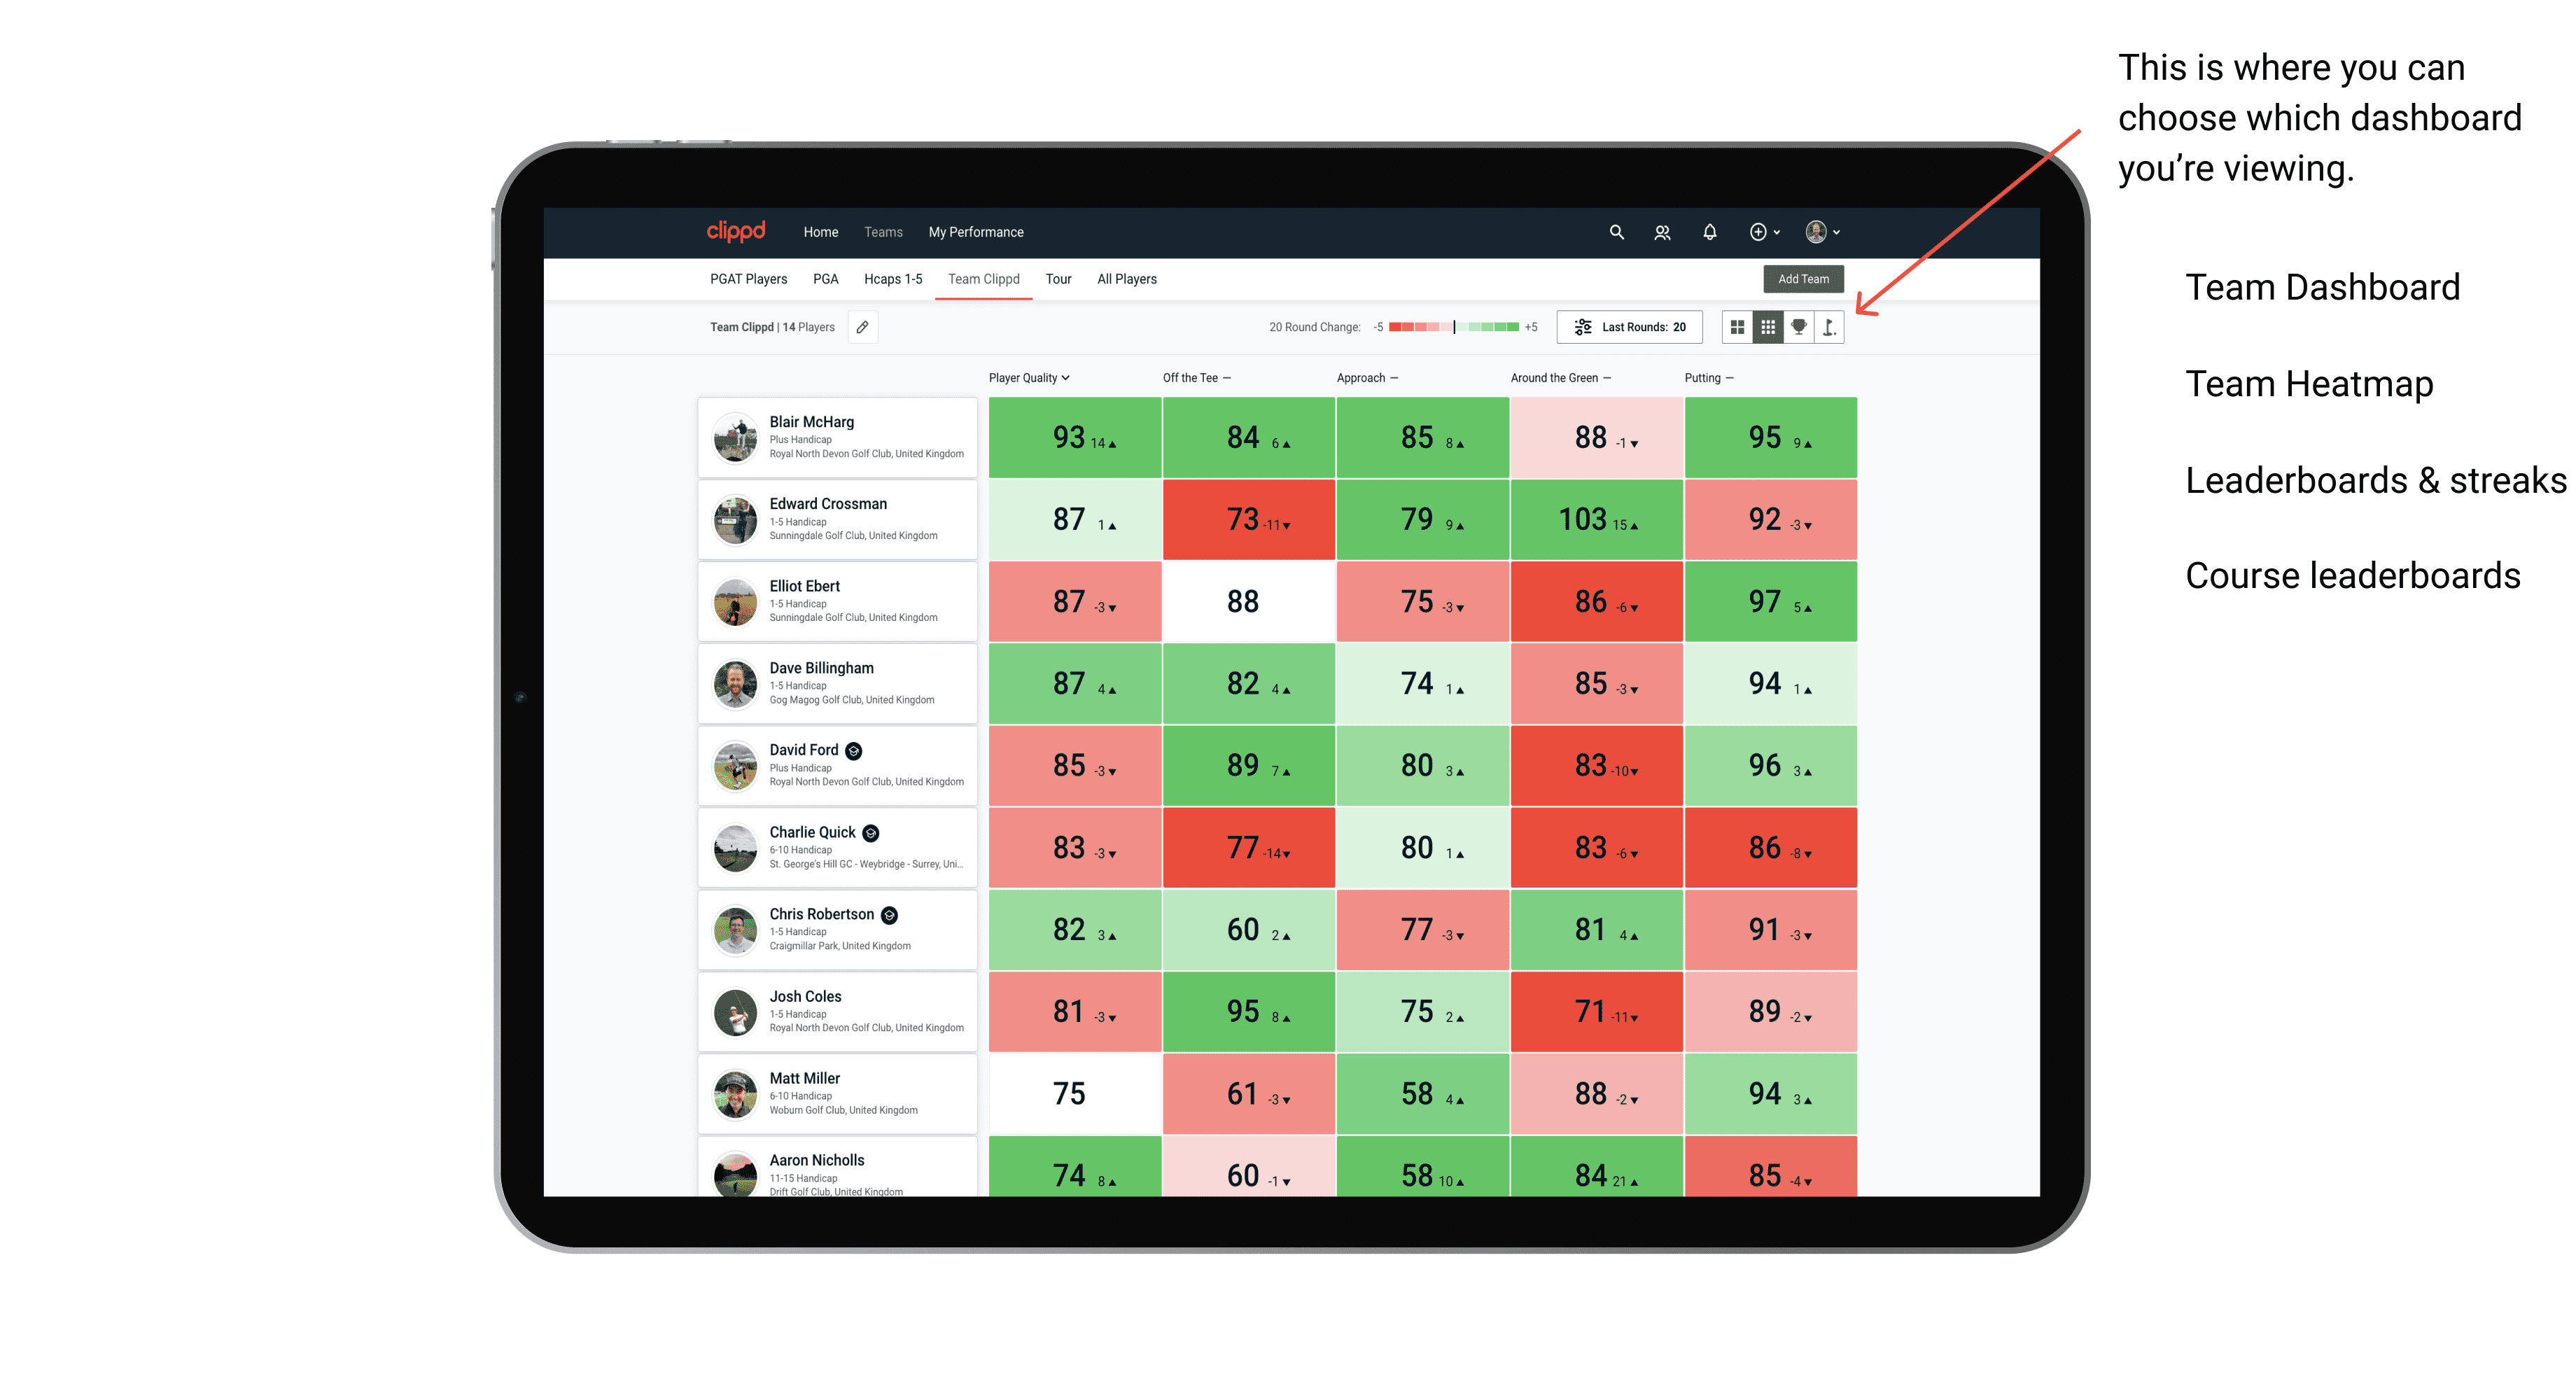Expand the Approach column filter arrow
Screen dimensions: 2576x1386
[1399, 379]
